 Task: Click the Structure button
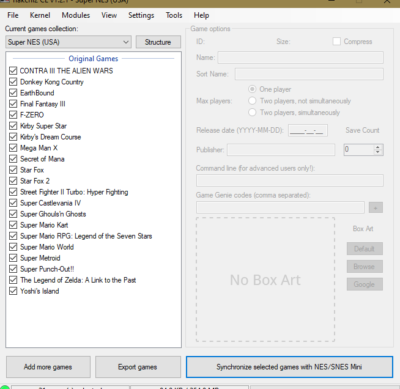pos(158,42)
